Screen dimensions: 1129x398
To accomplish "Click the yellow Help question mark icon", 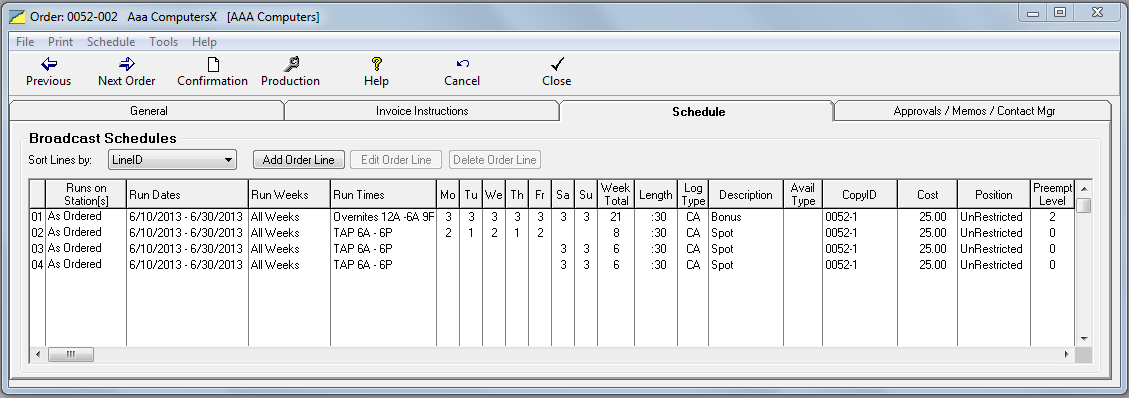I will tap(377, 63).
